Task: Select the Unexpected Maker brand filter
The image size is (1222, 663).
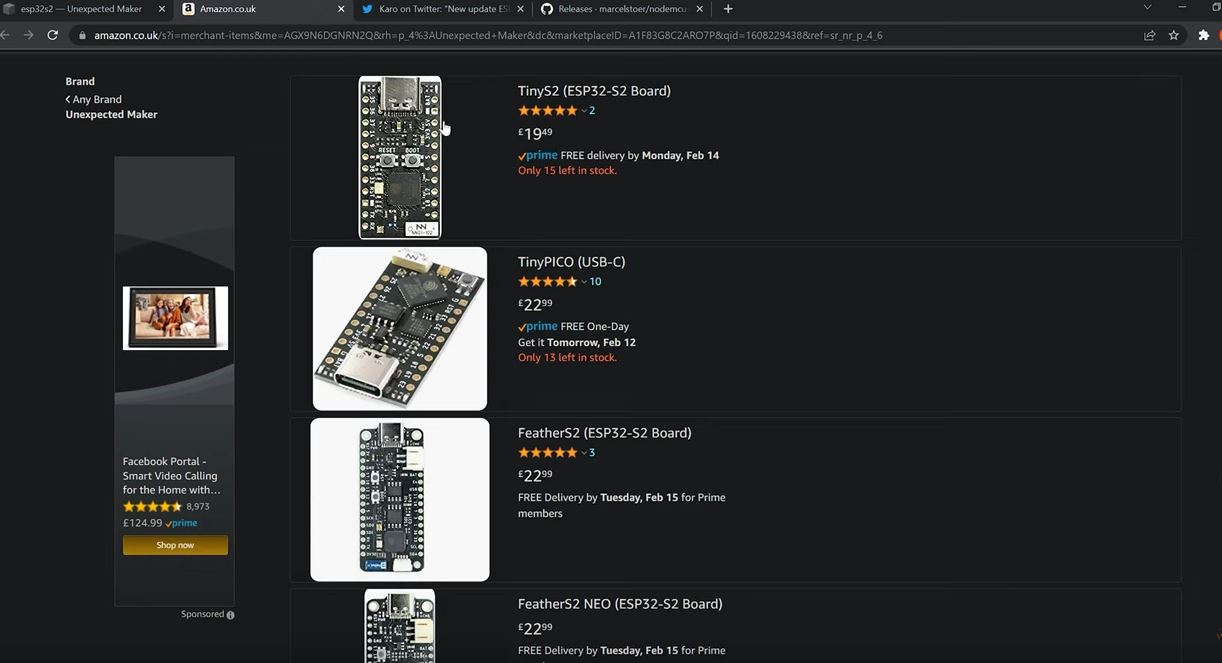Action: point(111,114)
